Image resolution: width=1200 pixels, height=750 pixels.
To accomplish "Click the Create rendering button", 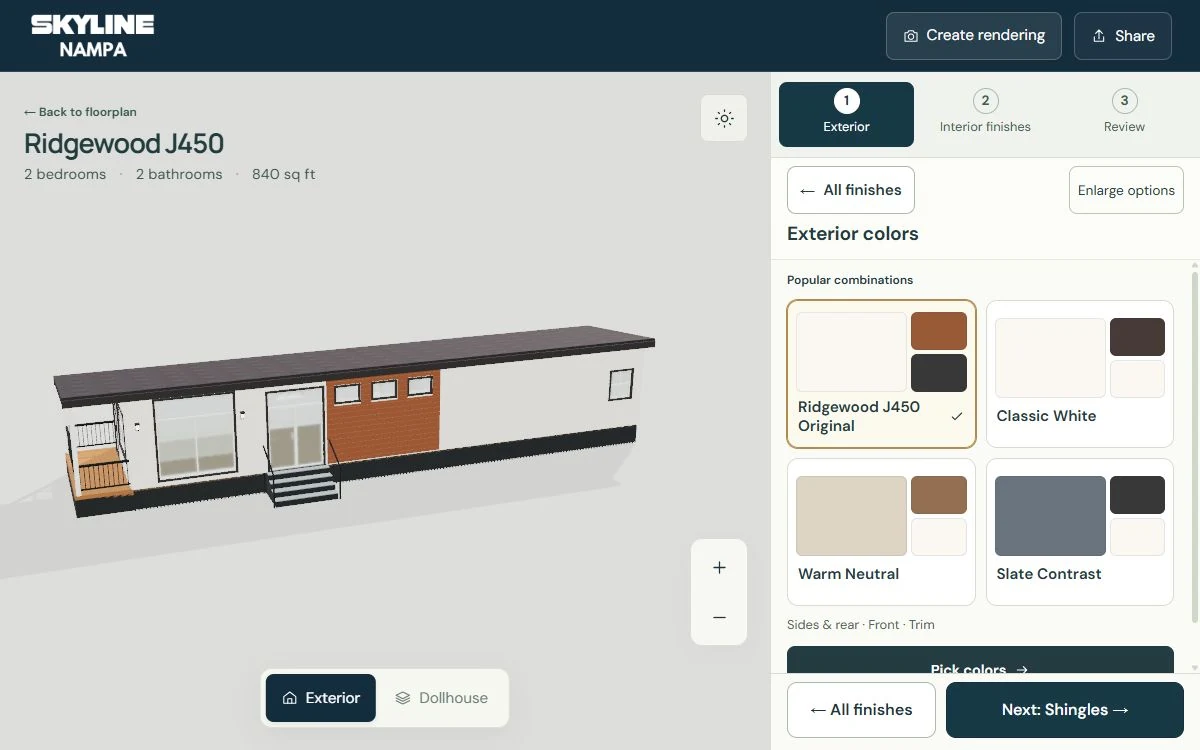I will tap(974, 36).
